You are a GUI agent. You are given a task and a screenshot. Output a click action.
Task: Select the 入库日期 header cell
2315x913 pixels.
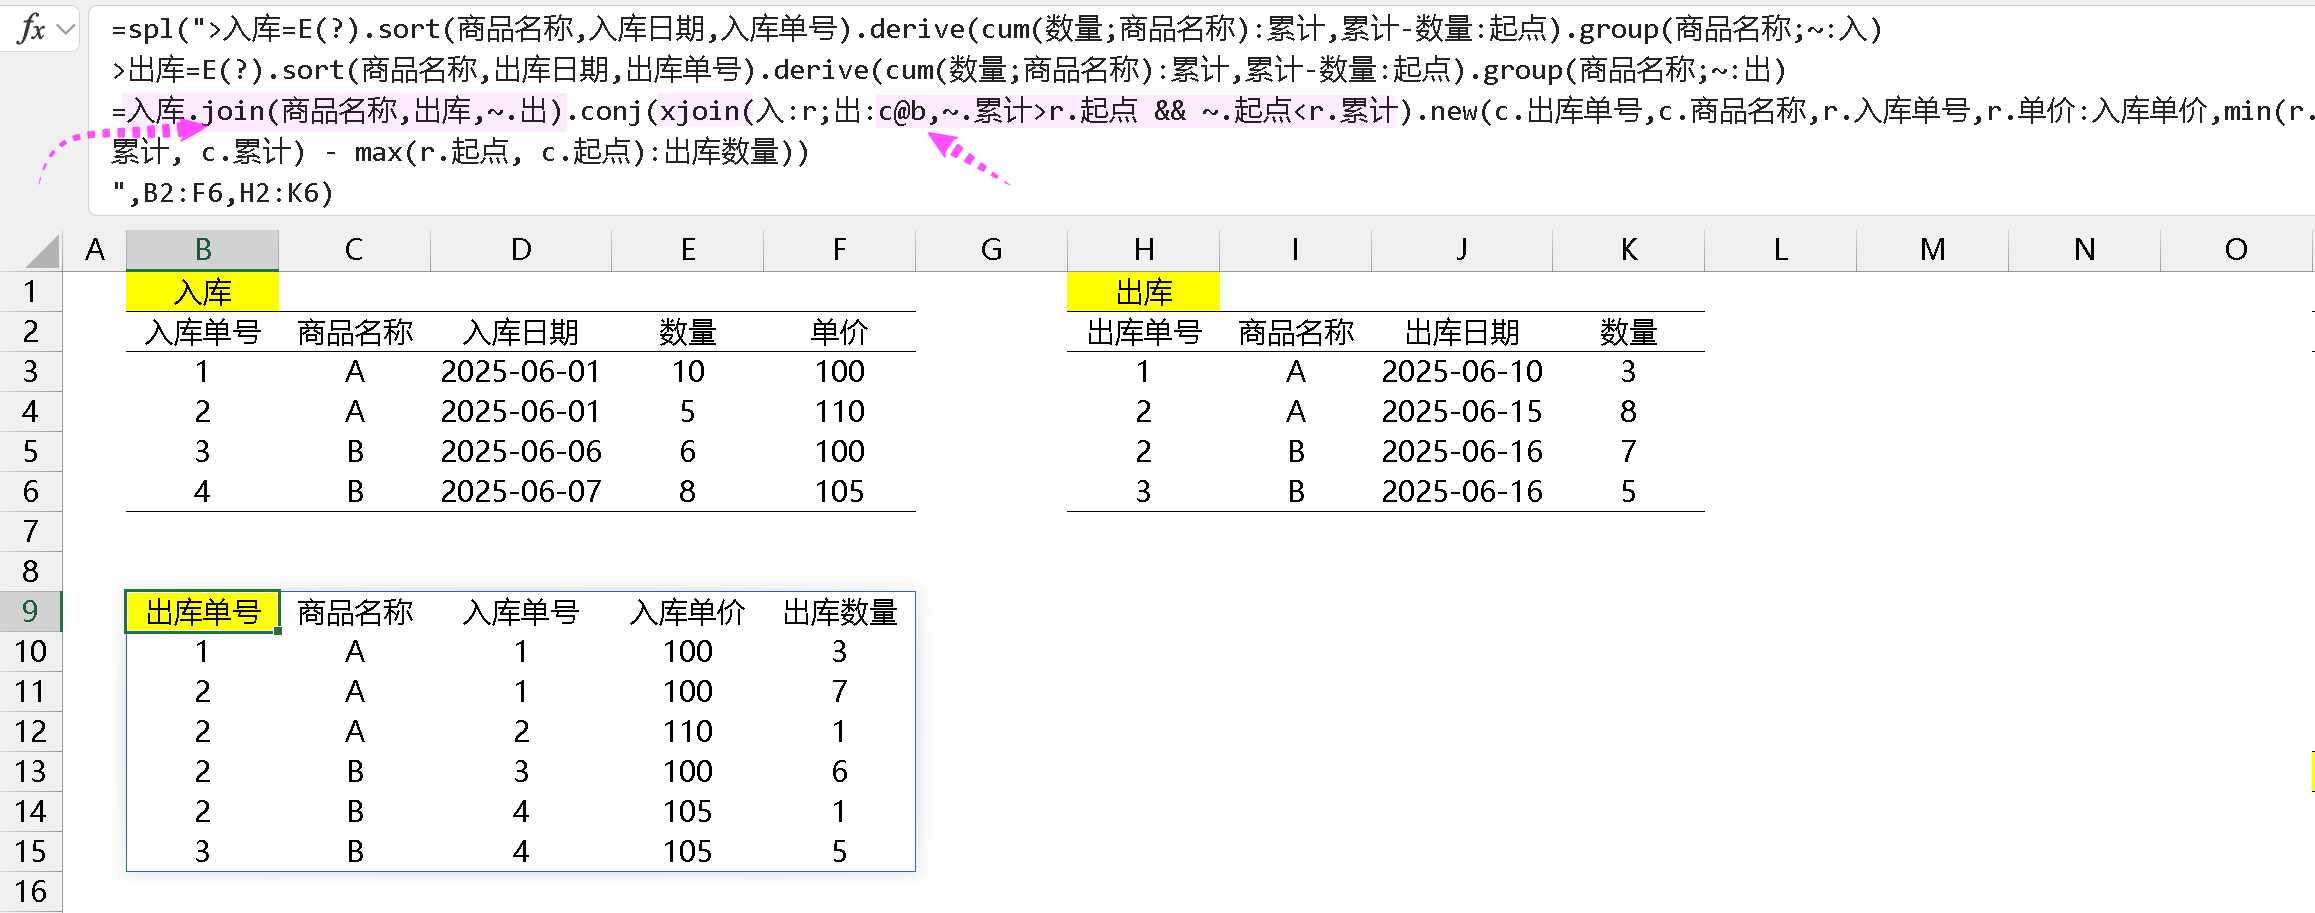[521, 332]
